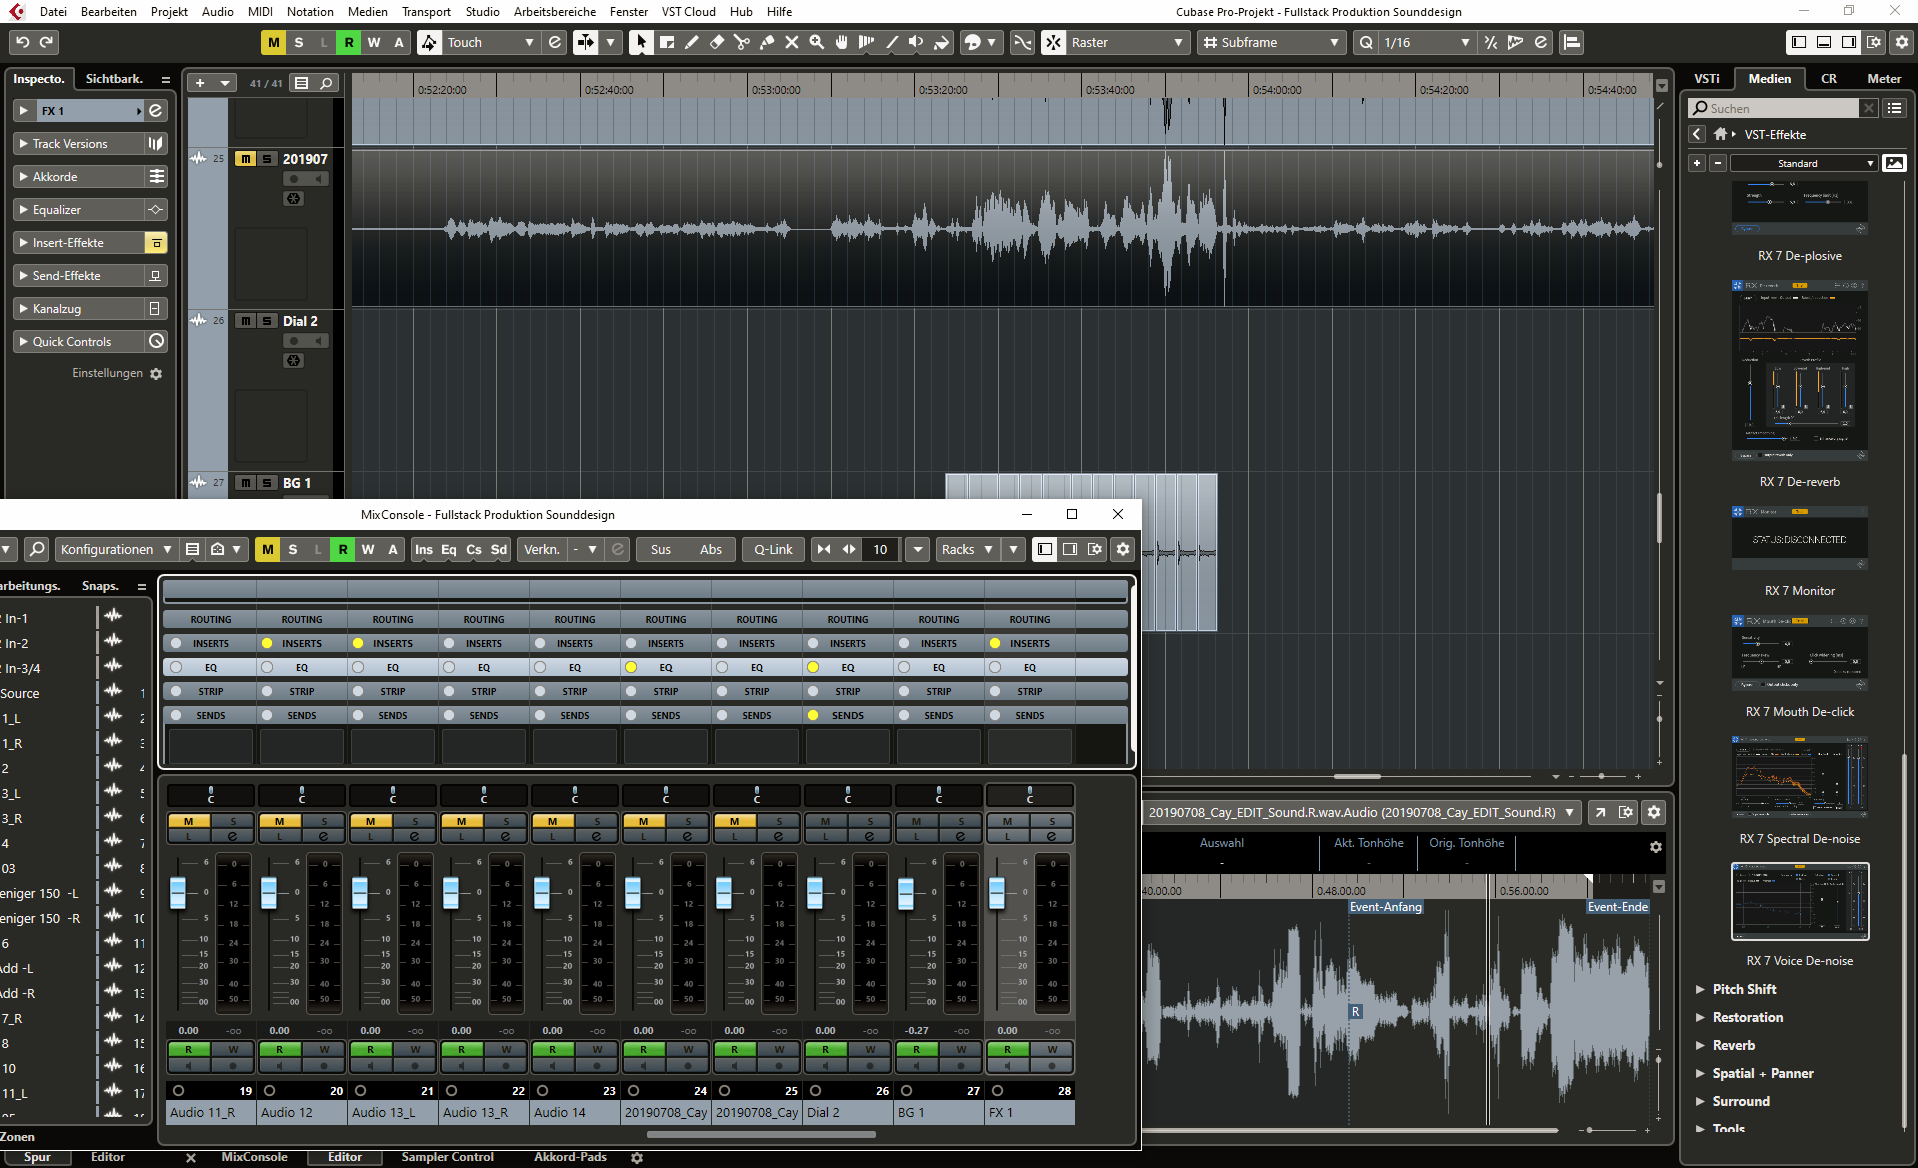Select the Glue tool
The width and height of the screenshot is (1918, 1168).
click(x=766, y=42)
